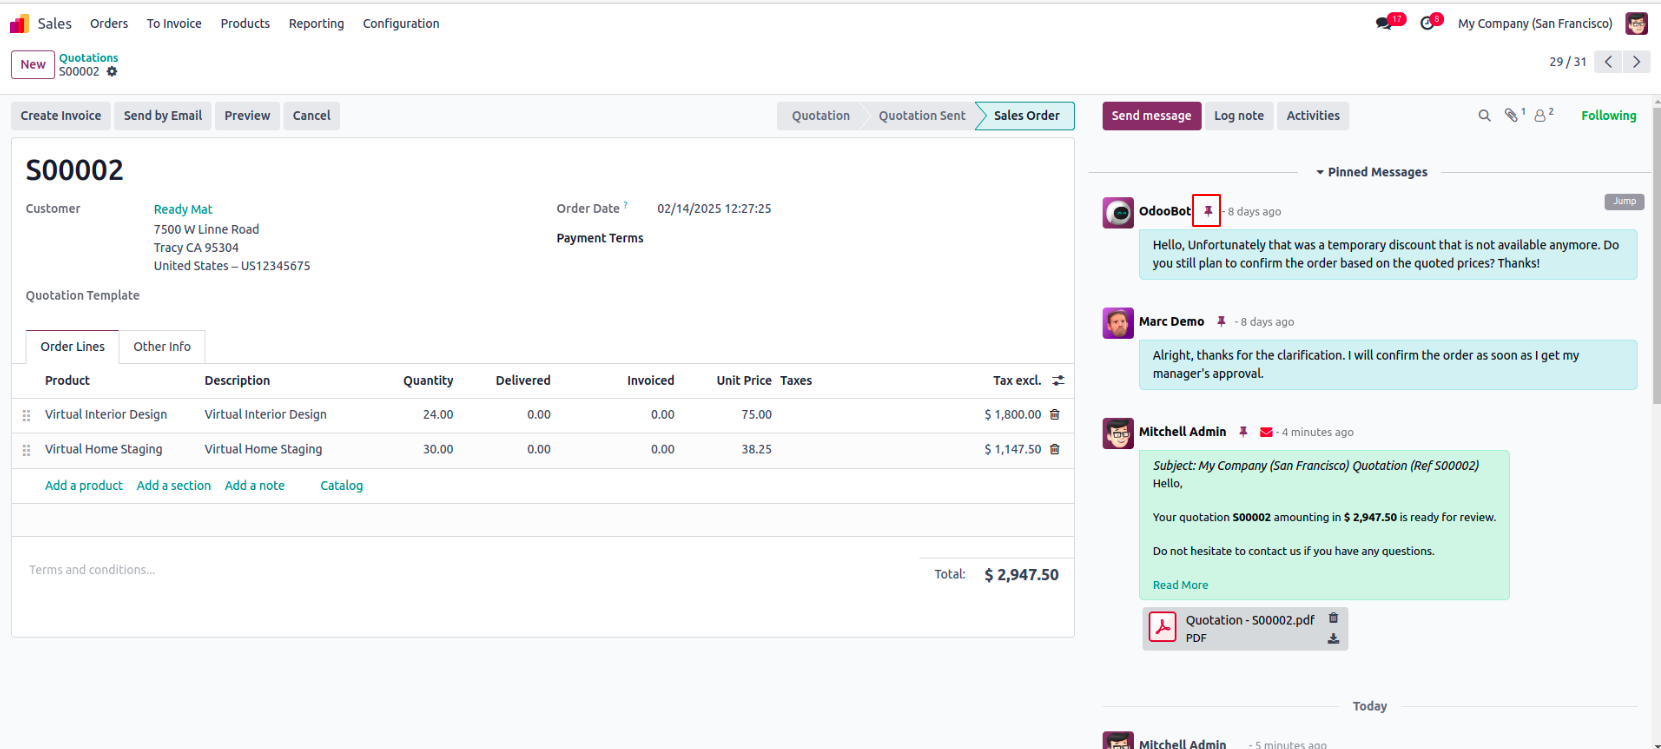This screenshot has height=749, width=1661.
Task: Expand the Reporting menu
Action: pyautogui.click(x=316, y=23)
